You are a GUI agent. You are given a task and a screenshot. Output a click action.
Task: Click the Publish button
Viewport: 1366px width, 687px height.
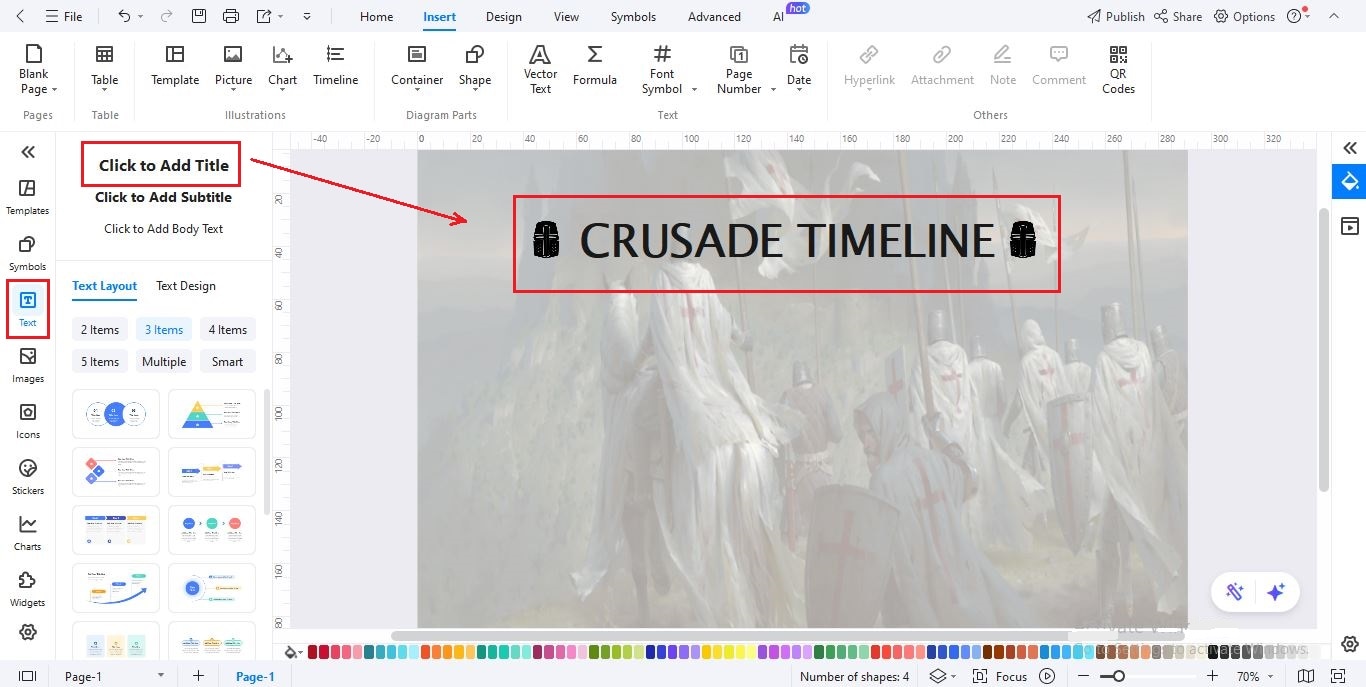coord(1115,16)
